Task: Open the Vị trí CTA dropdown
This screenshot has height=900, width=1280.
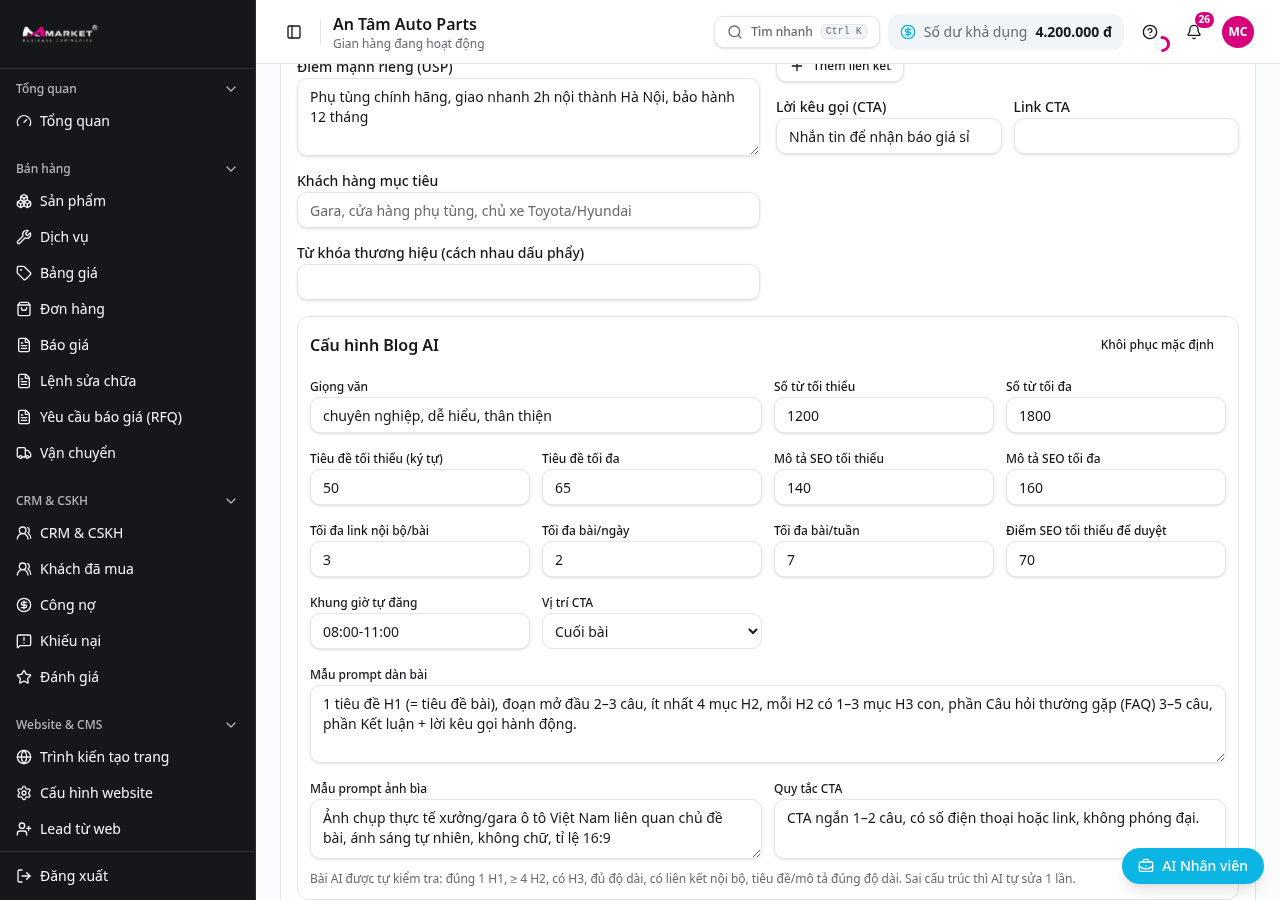Action: (x=652, y=631)
